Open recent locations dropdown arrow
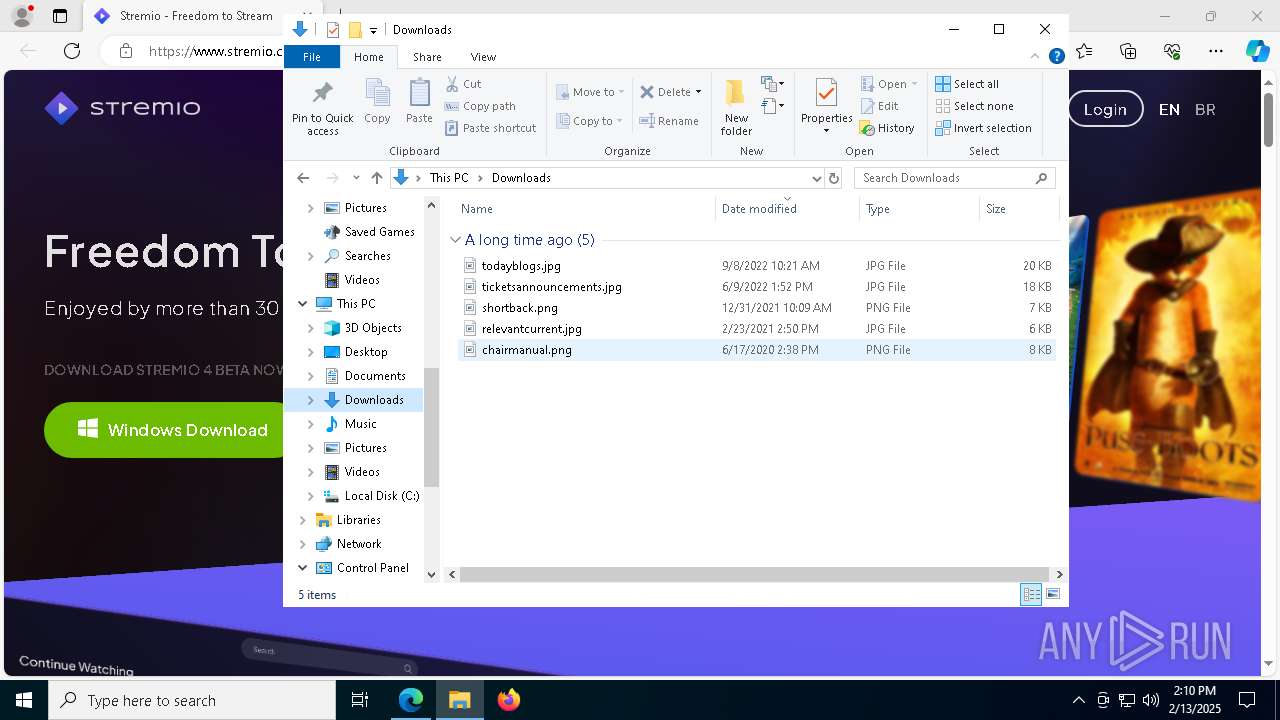1280x720 pixels. click(356, 178)
